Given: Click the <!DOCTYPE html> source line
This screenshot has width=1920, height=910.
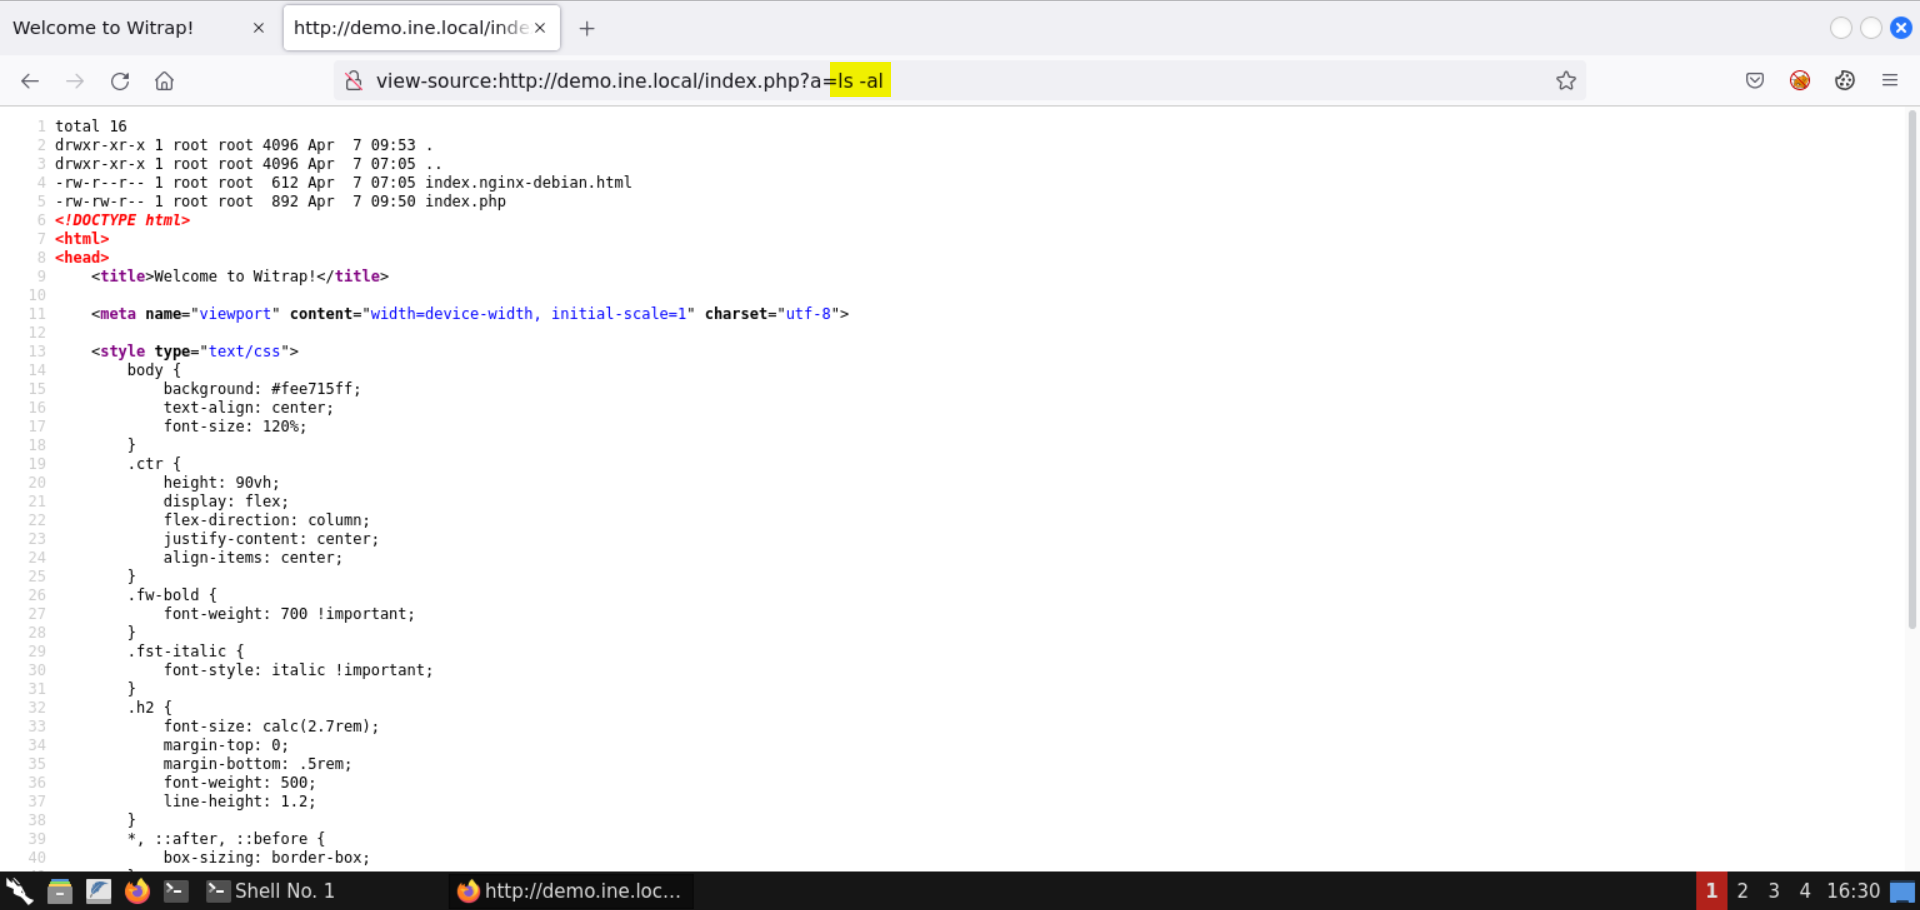Looking at the screenshot, I should [122, 220].
